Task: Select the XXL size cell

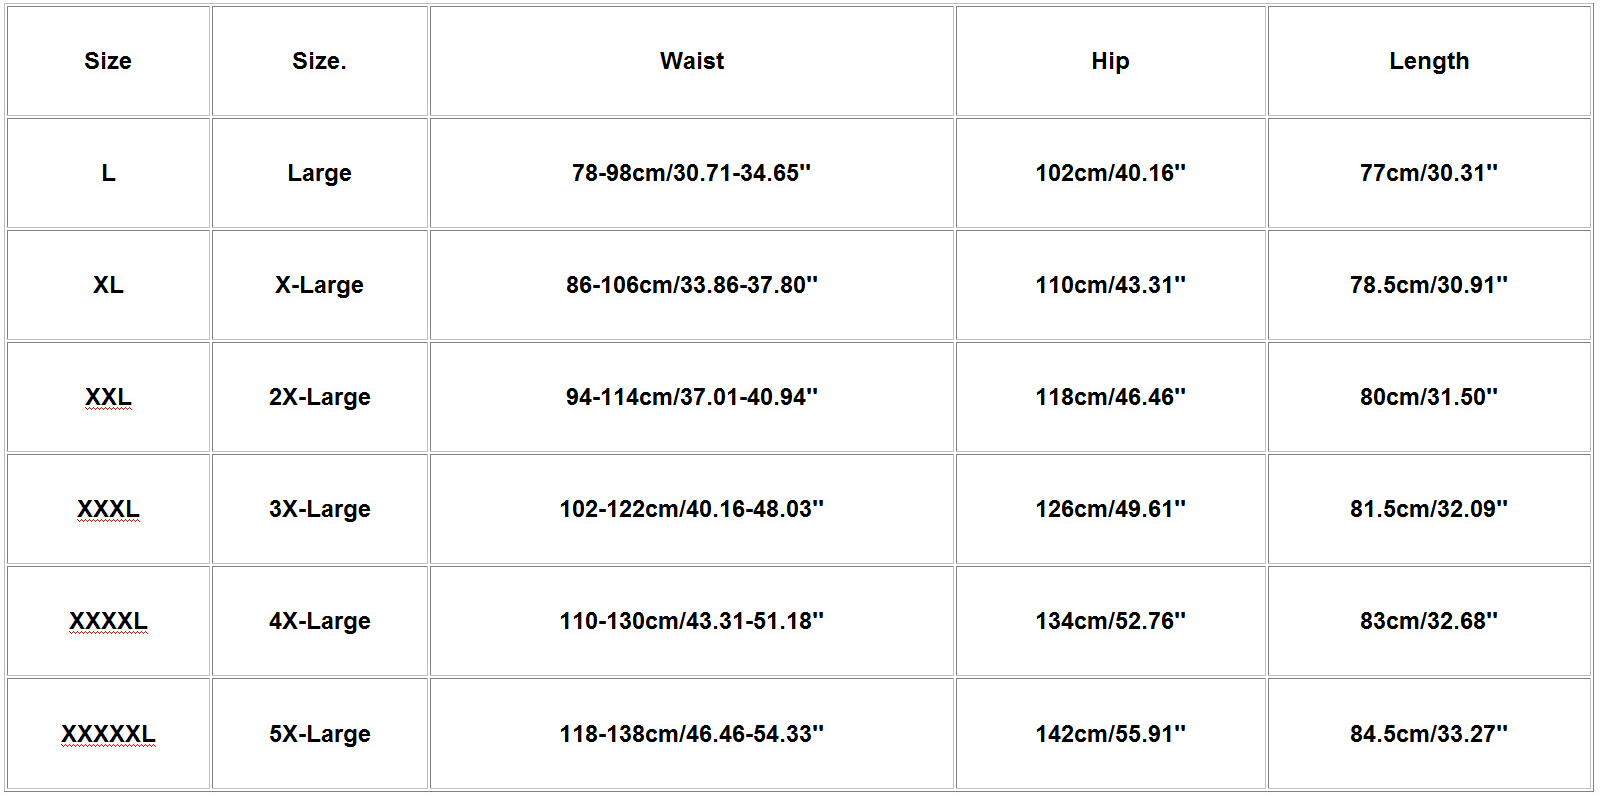Action: click(x=108, y=397)
